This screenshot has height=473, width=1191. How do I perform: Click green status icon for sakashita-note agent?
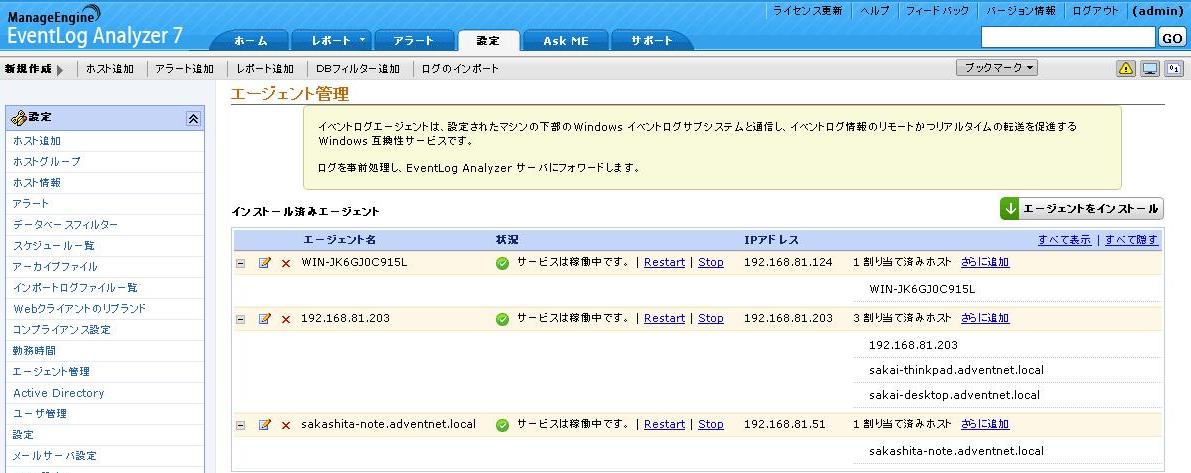click(x=502, y=425)
